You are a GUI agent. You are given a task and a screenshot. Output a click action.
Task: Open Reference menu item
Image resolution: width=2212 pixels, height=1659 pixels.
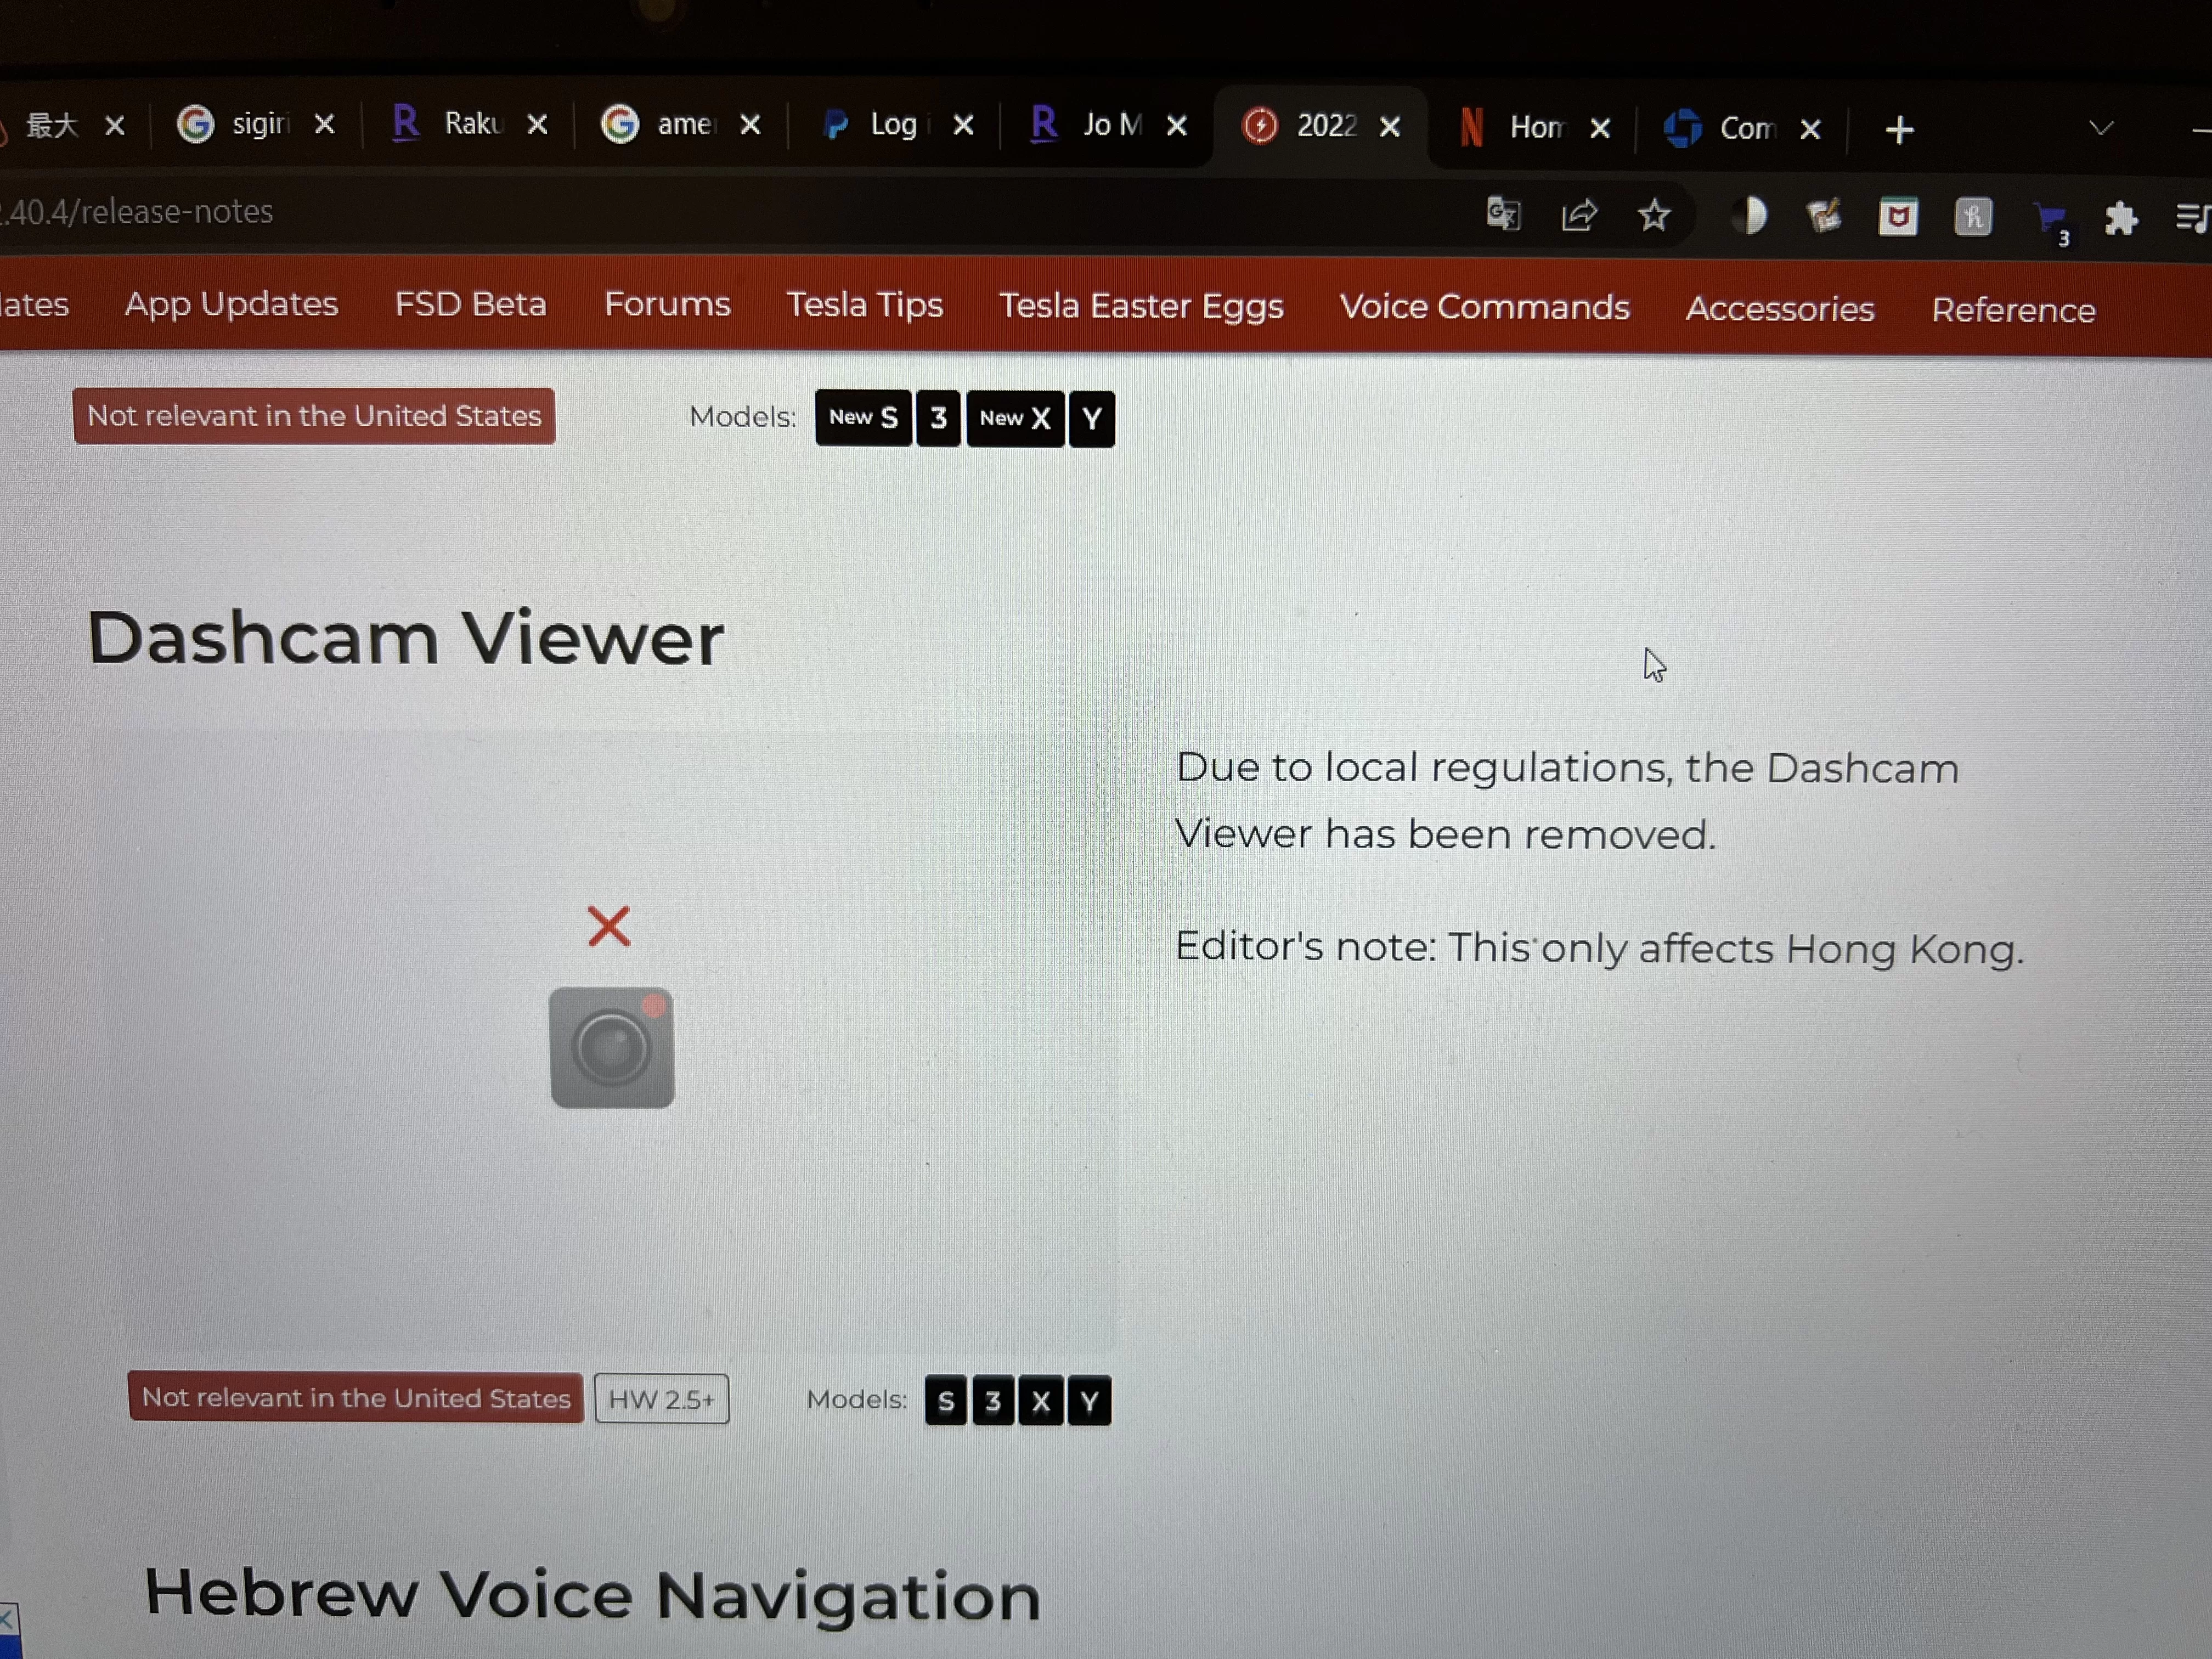click(2012, 310)
